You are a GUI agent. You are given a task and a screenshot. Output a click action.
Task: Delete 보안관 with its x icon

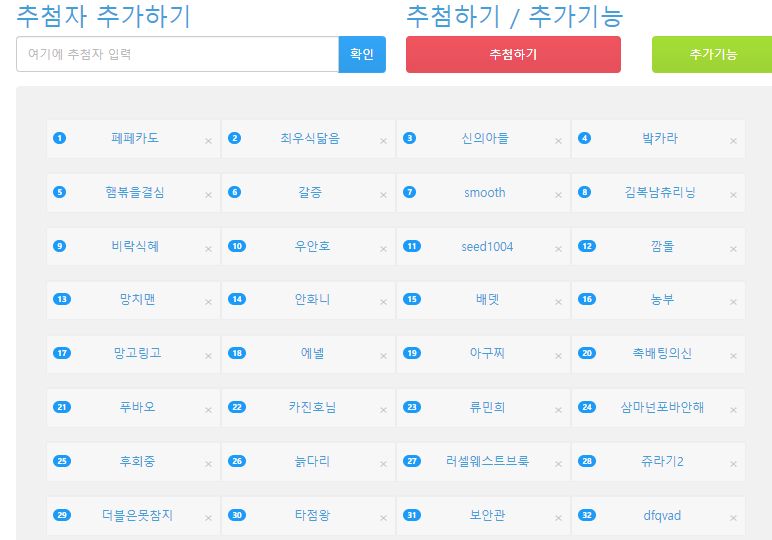coord(558,518)
